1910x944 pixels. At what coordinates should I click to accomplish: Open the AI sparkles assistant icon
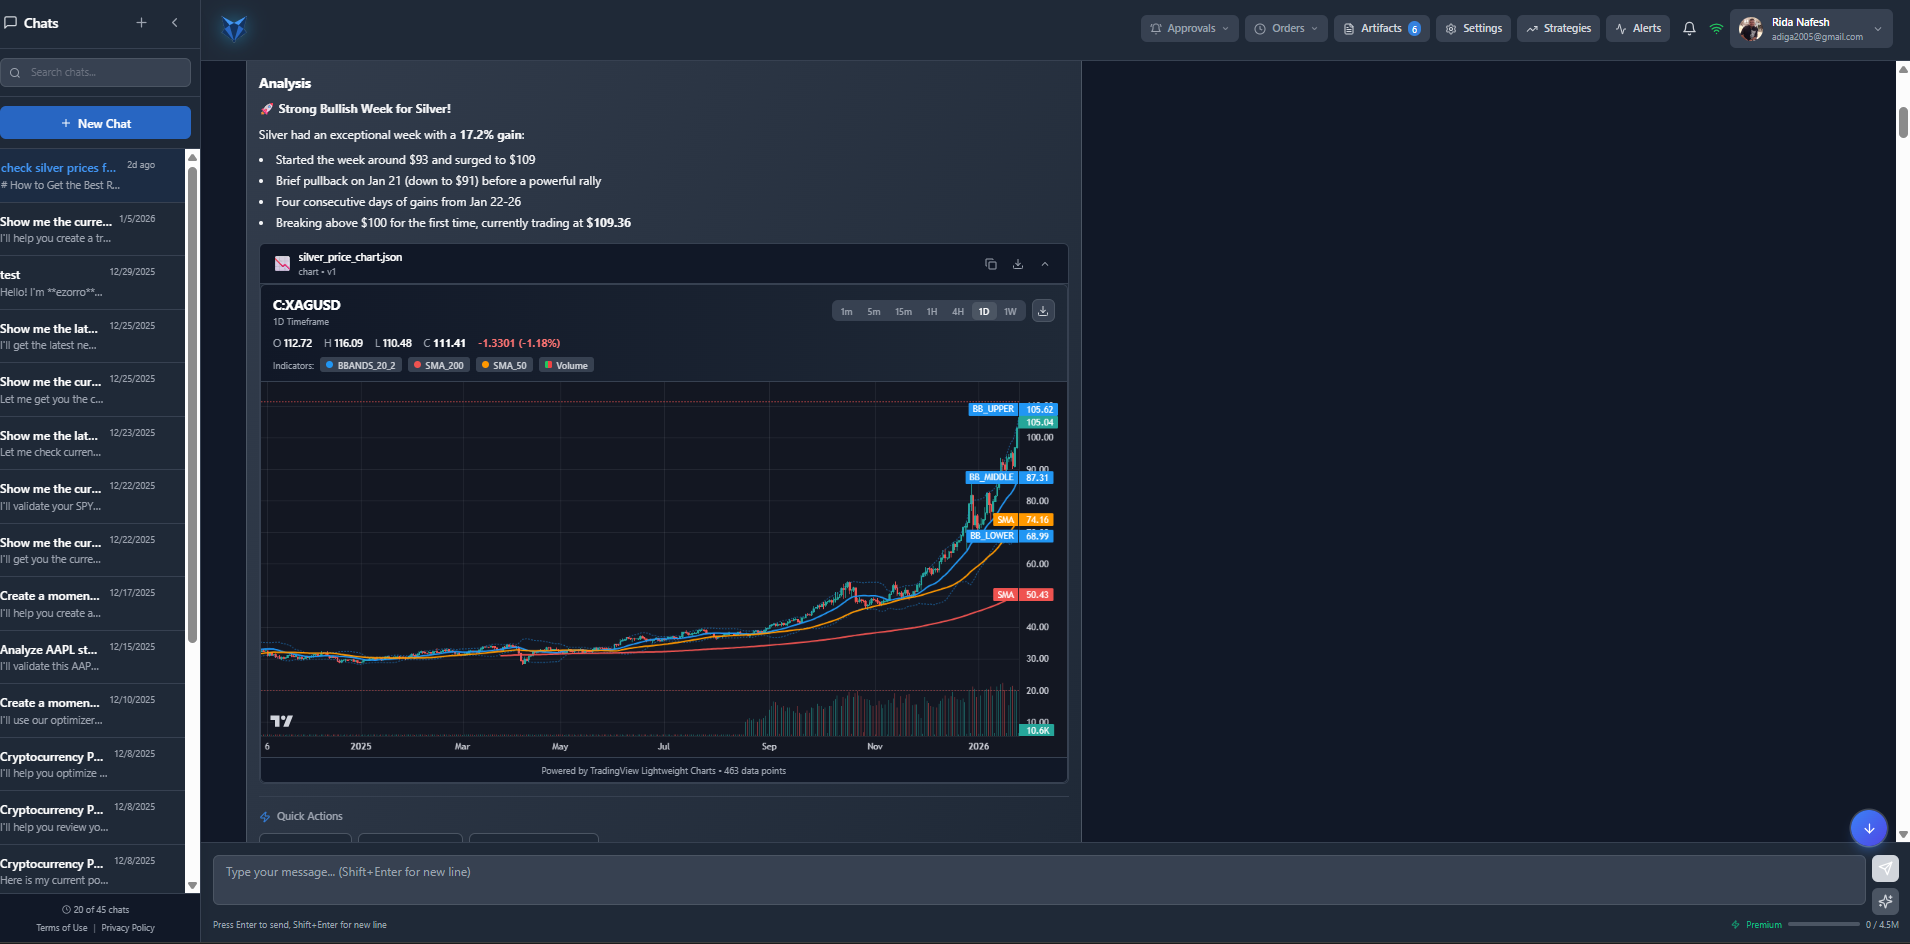point(1887,901)
